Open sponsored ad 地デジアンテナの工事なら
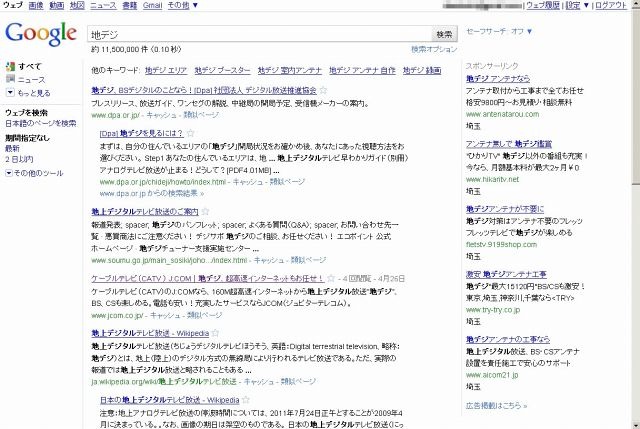The height and width of the screenshot is (429, 640). pyautogui.click(x=508, y=339)
